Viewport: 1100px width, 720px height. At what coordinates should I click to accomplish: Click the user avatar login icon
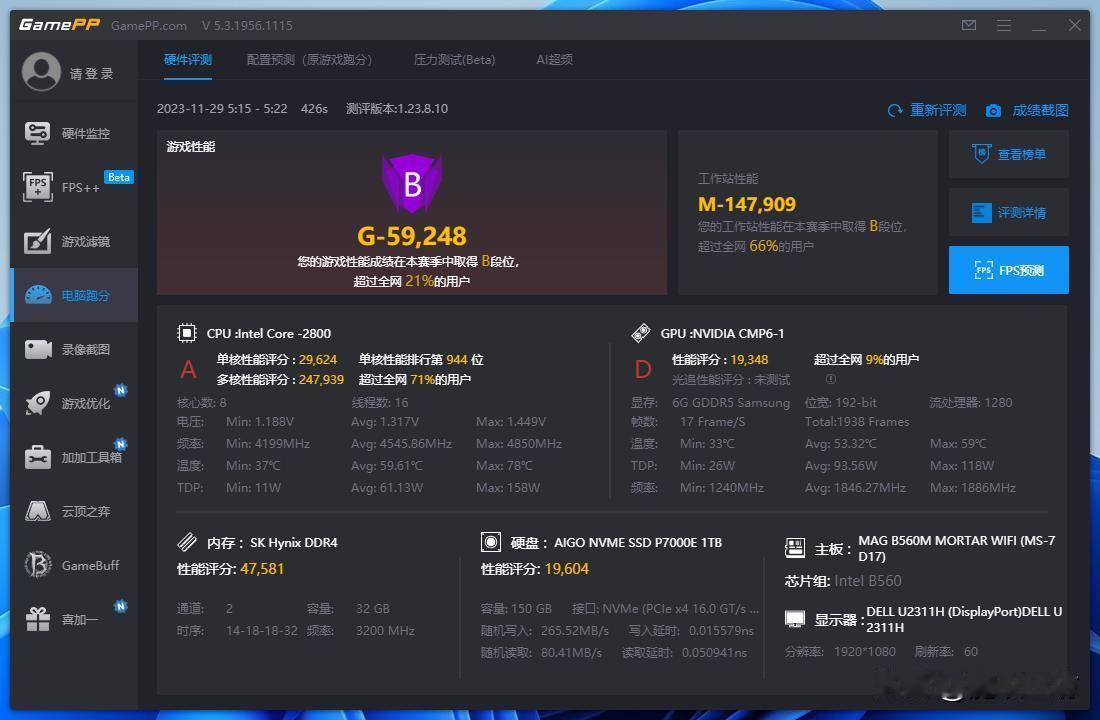point(41,72)
